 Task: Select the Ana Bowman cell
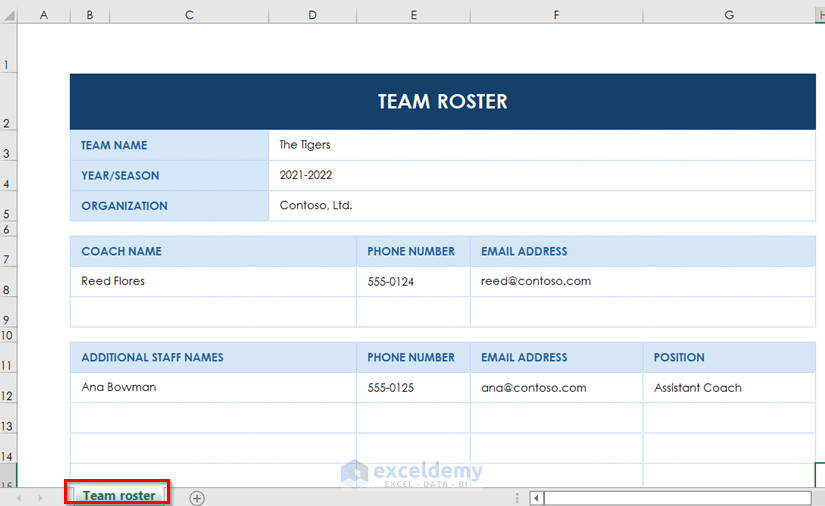[213, 388]
